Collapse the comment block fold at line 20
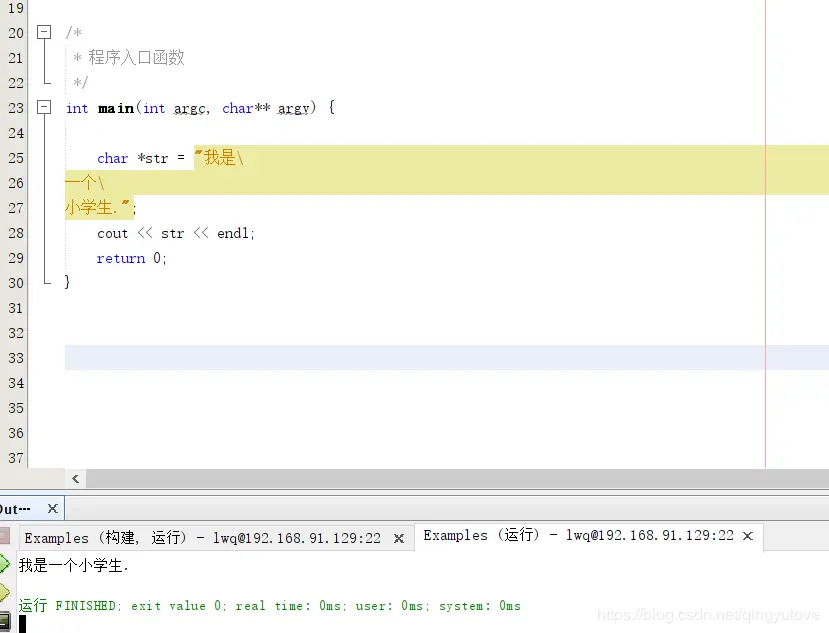Screen dimensions: 829x633 (44, 32)
